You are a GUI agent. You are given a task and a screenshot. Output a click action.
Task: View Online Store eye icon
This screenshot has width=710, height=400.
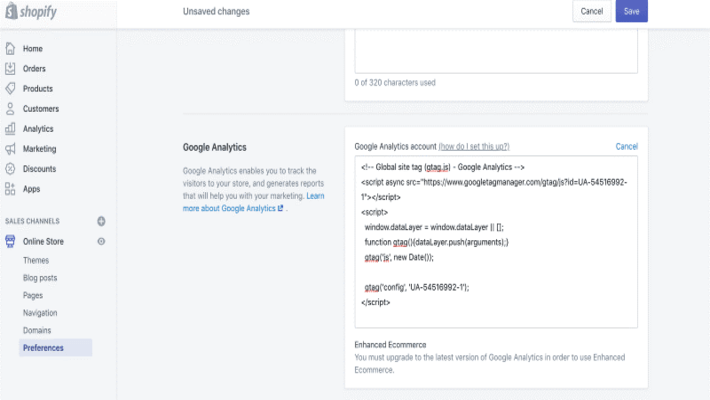coord(101,241)
